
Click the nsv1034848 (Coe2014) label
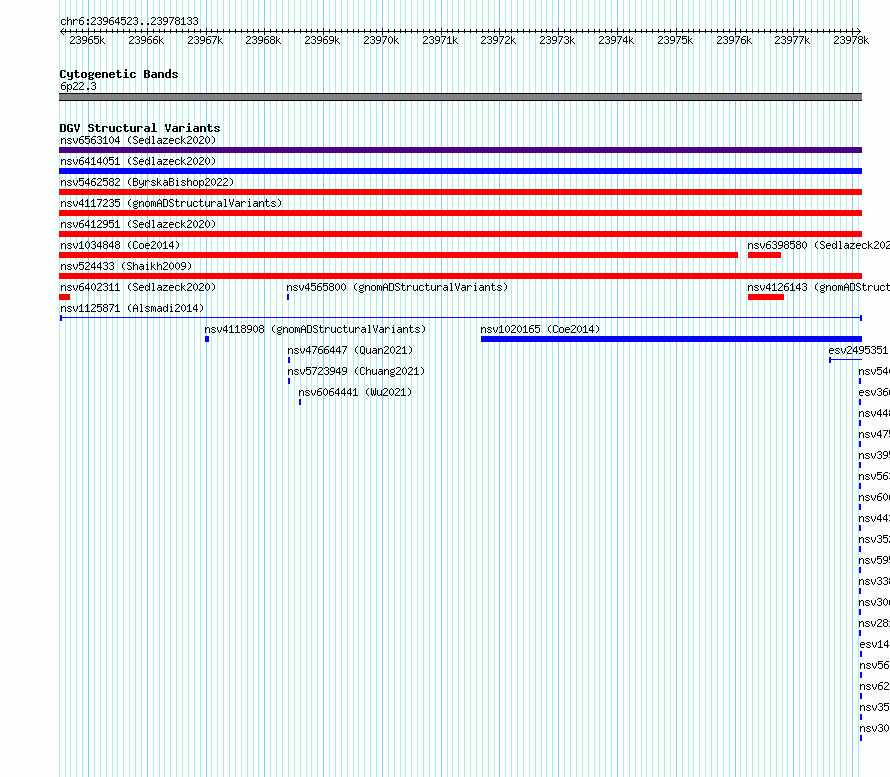[x=120, y=245]
